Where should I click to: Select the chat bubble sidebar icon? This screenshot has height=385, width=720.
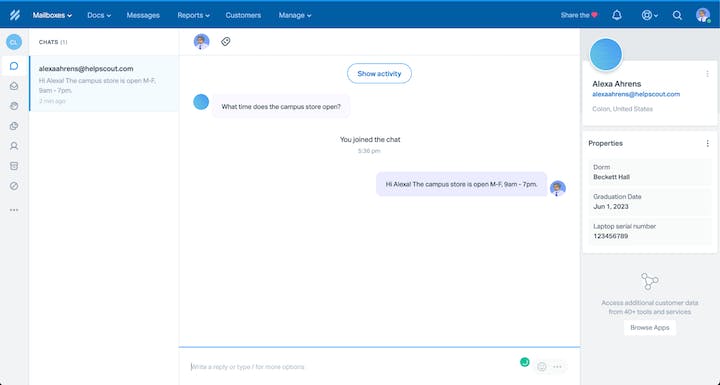[x=14, y=66]
